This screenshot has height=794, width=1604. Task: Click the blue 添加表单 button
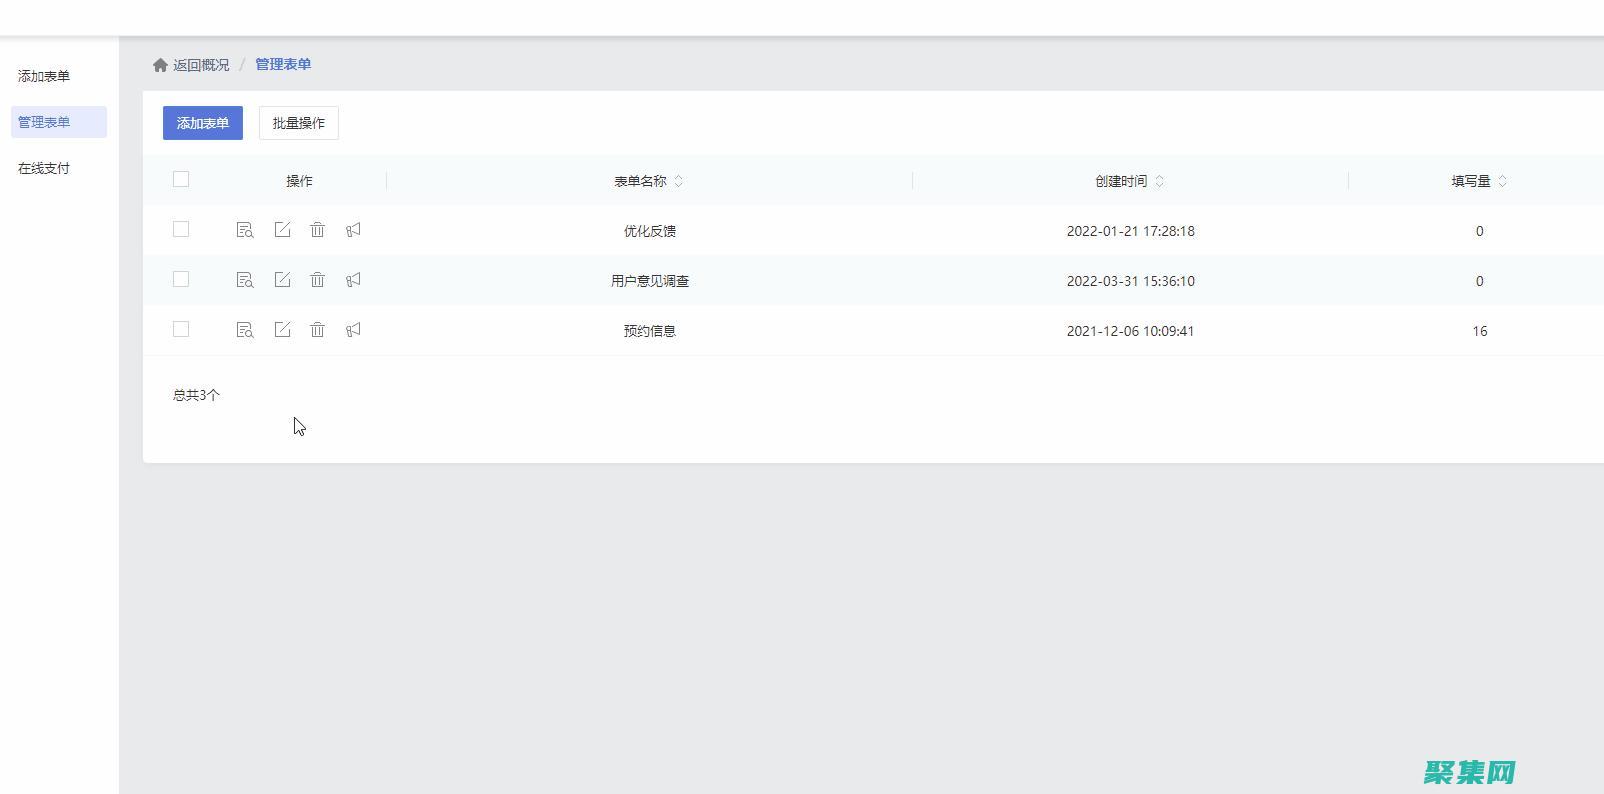203,123
